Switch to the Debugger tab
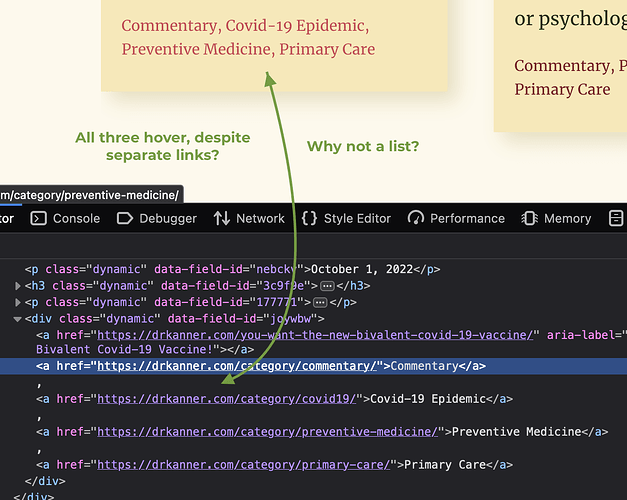 157,218
